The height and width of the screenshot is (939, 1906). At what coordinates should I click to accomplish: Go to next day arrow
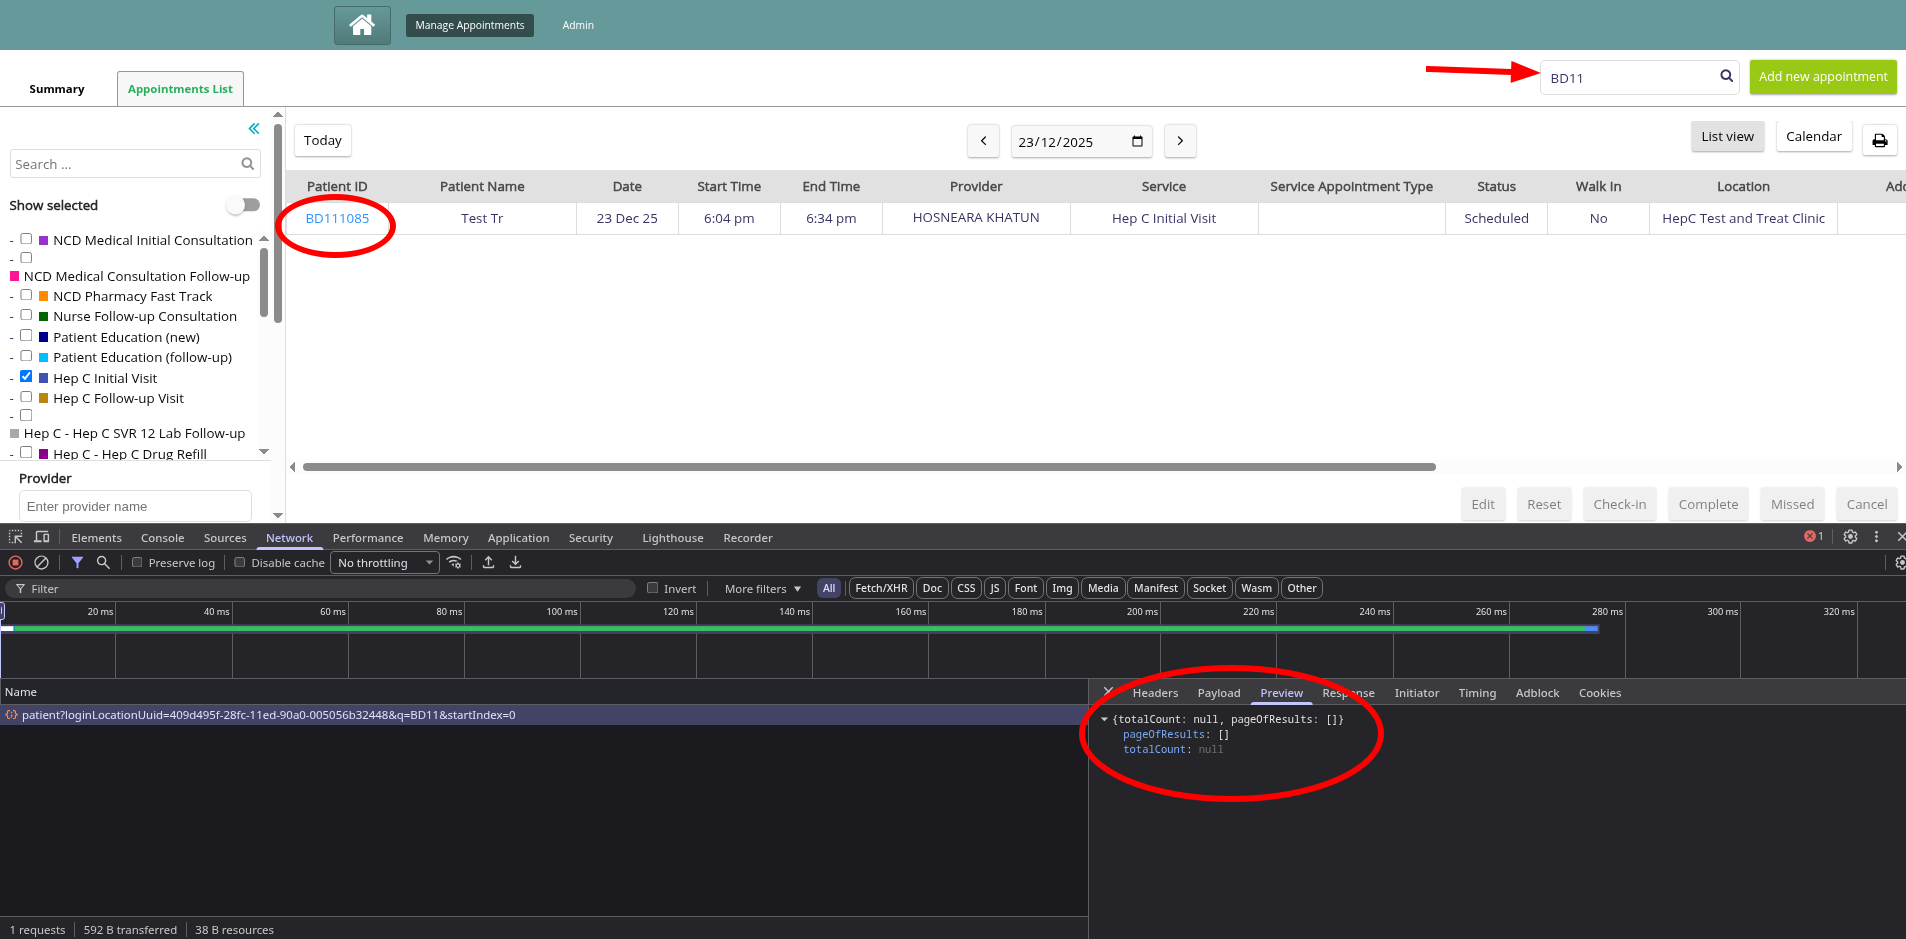point(1180,141)
